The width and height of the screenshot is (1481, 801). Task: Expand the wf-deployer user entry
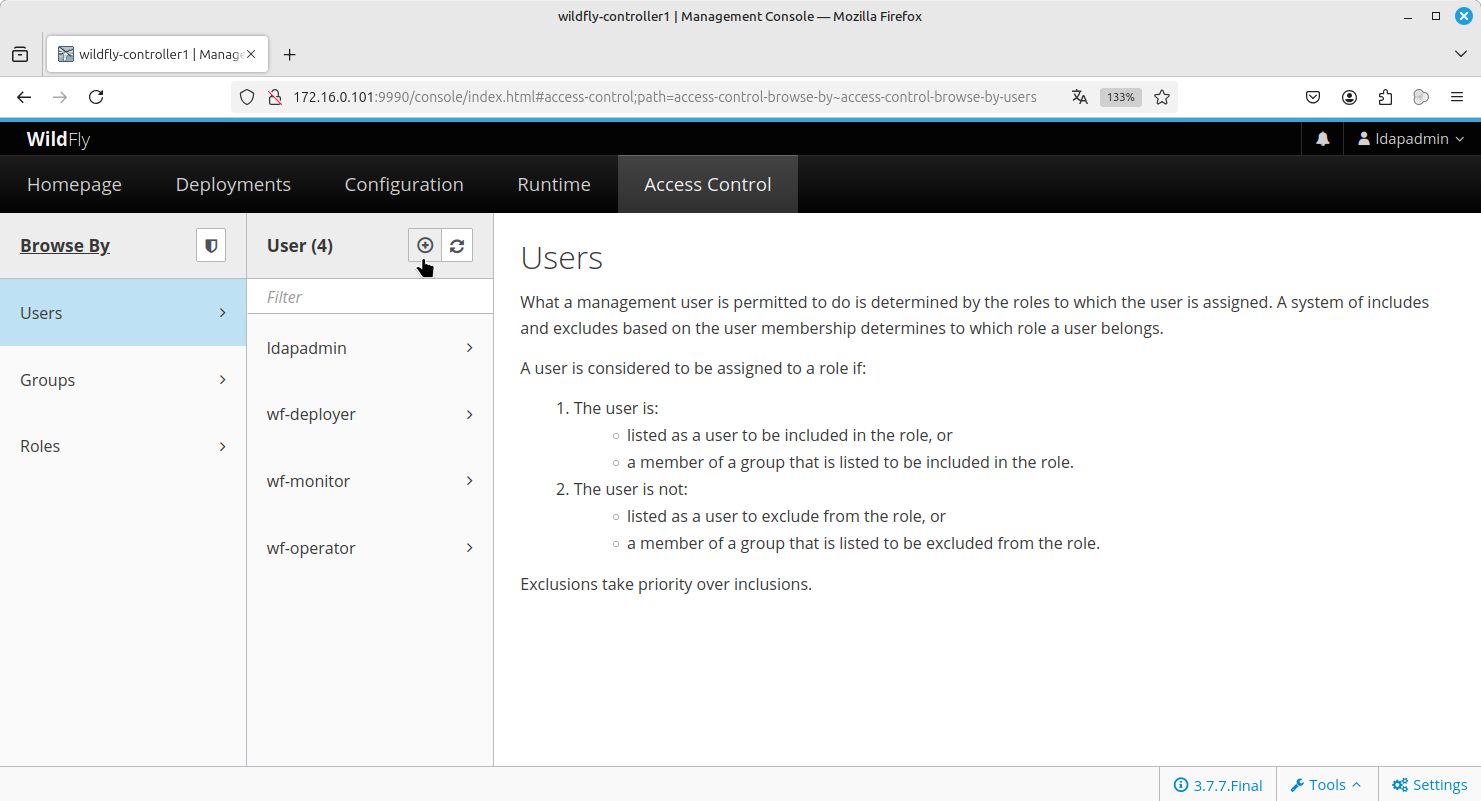(x=370, y=415)
